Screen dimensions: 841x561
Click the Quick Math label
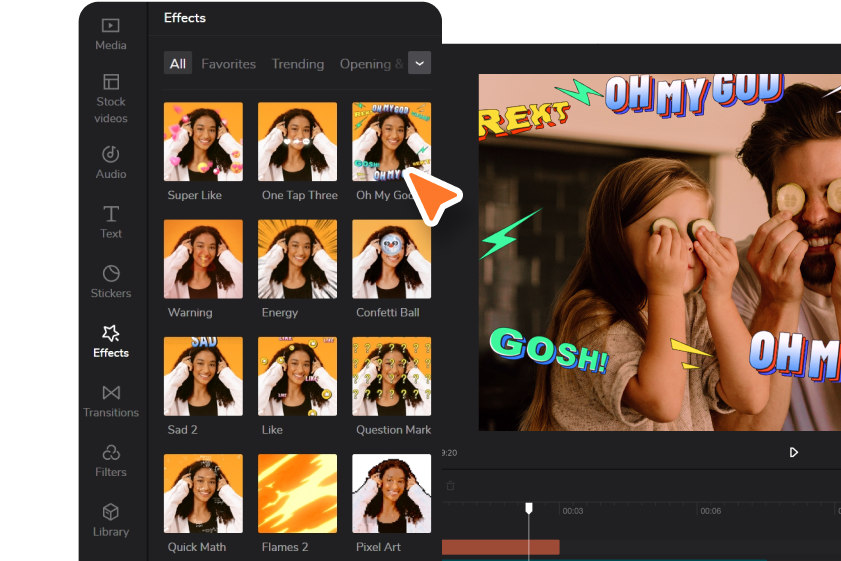(x=197, y=547)
